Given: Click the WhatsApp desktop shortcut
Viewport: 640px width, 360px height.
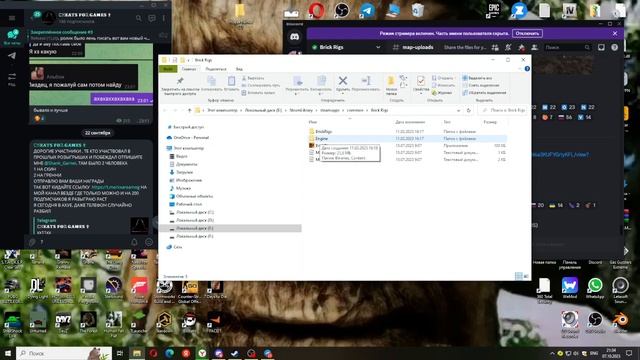Looking at the screenshot, I should coord(595,288).
